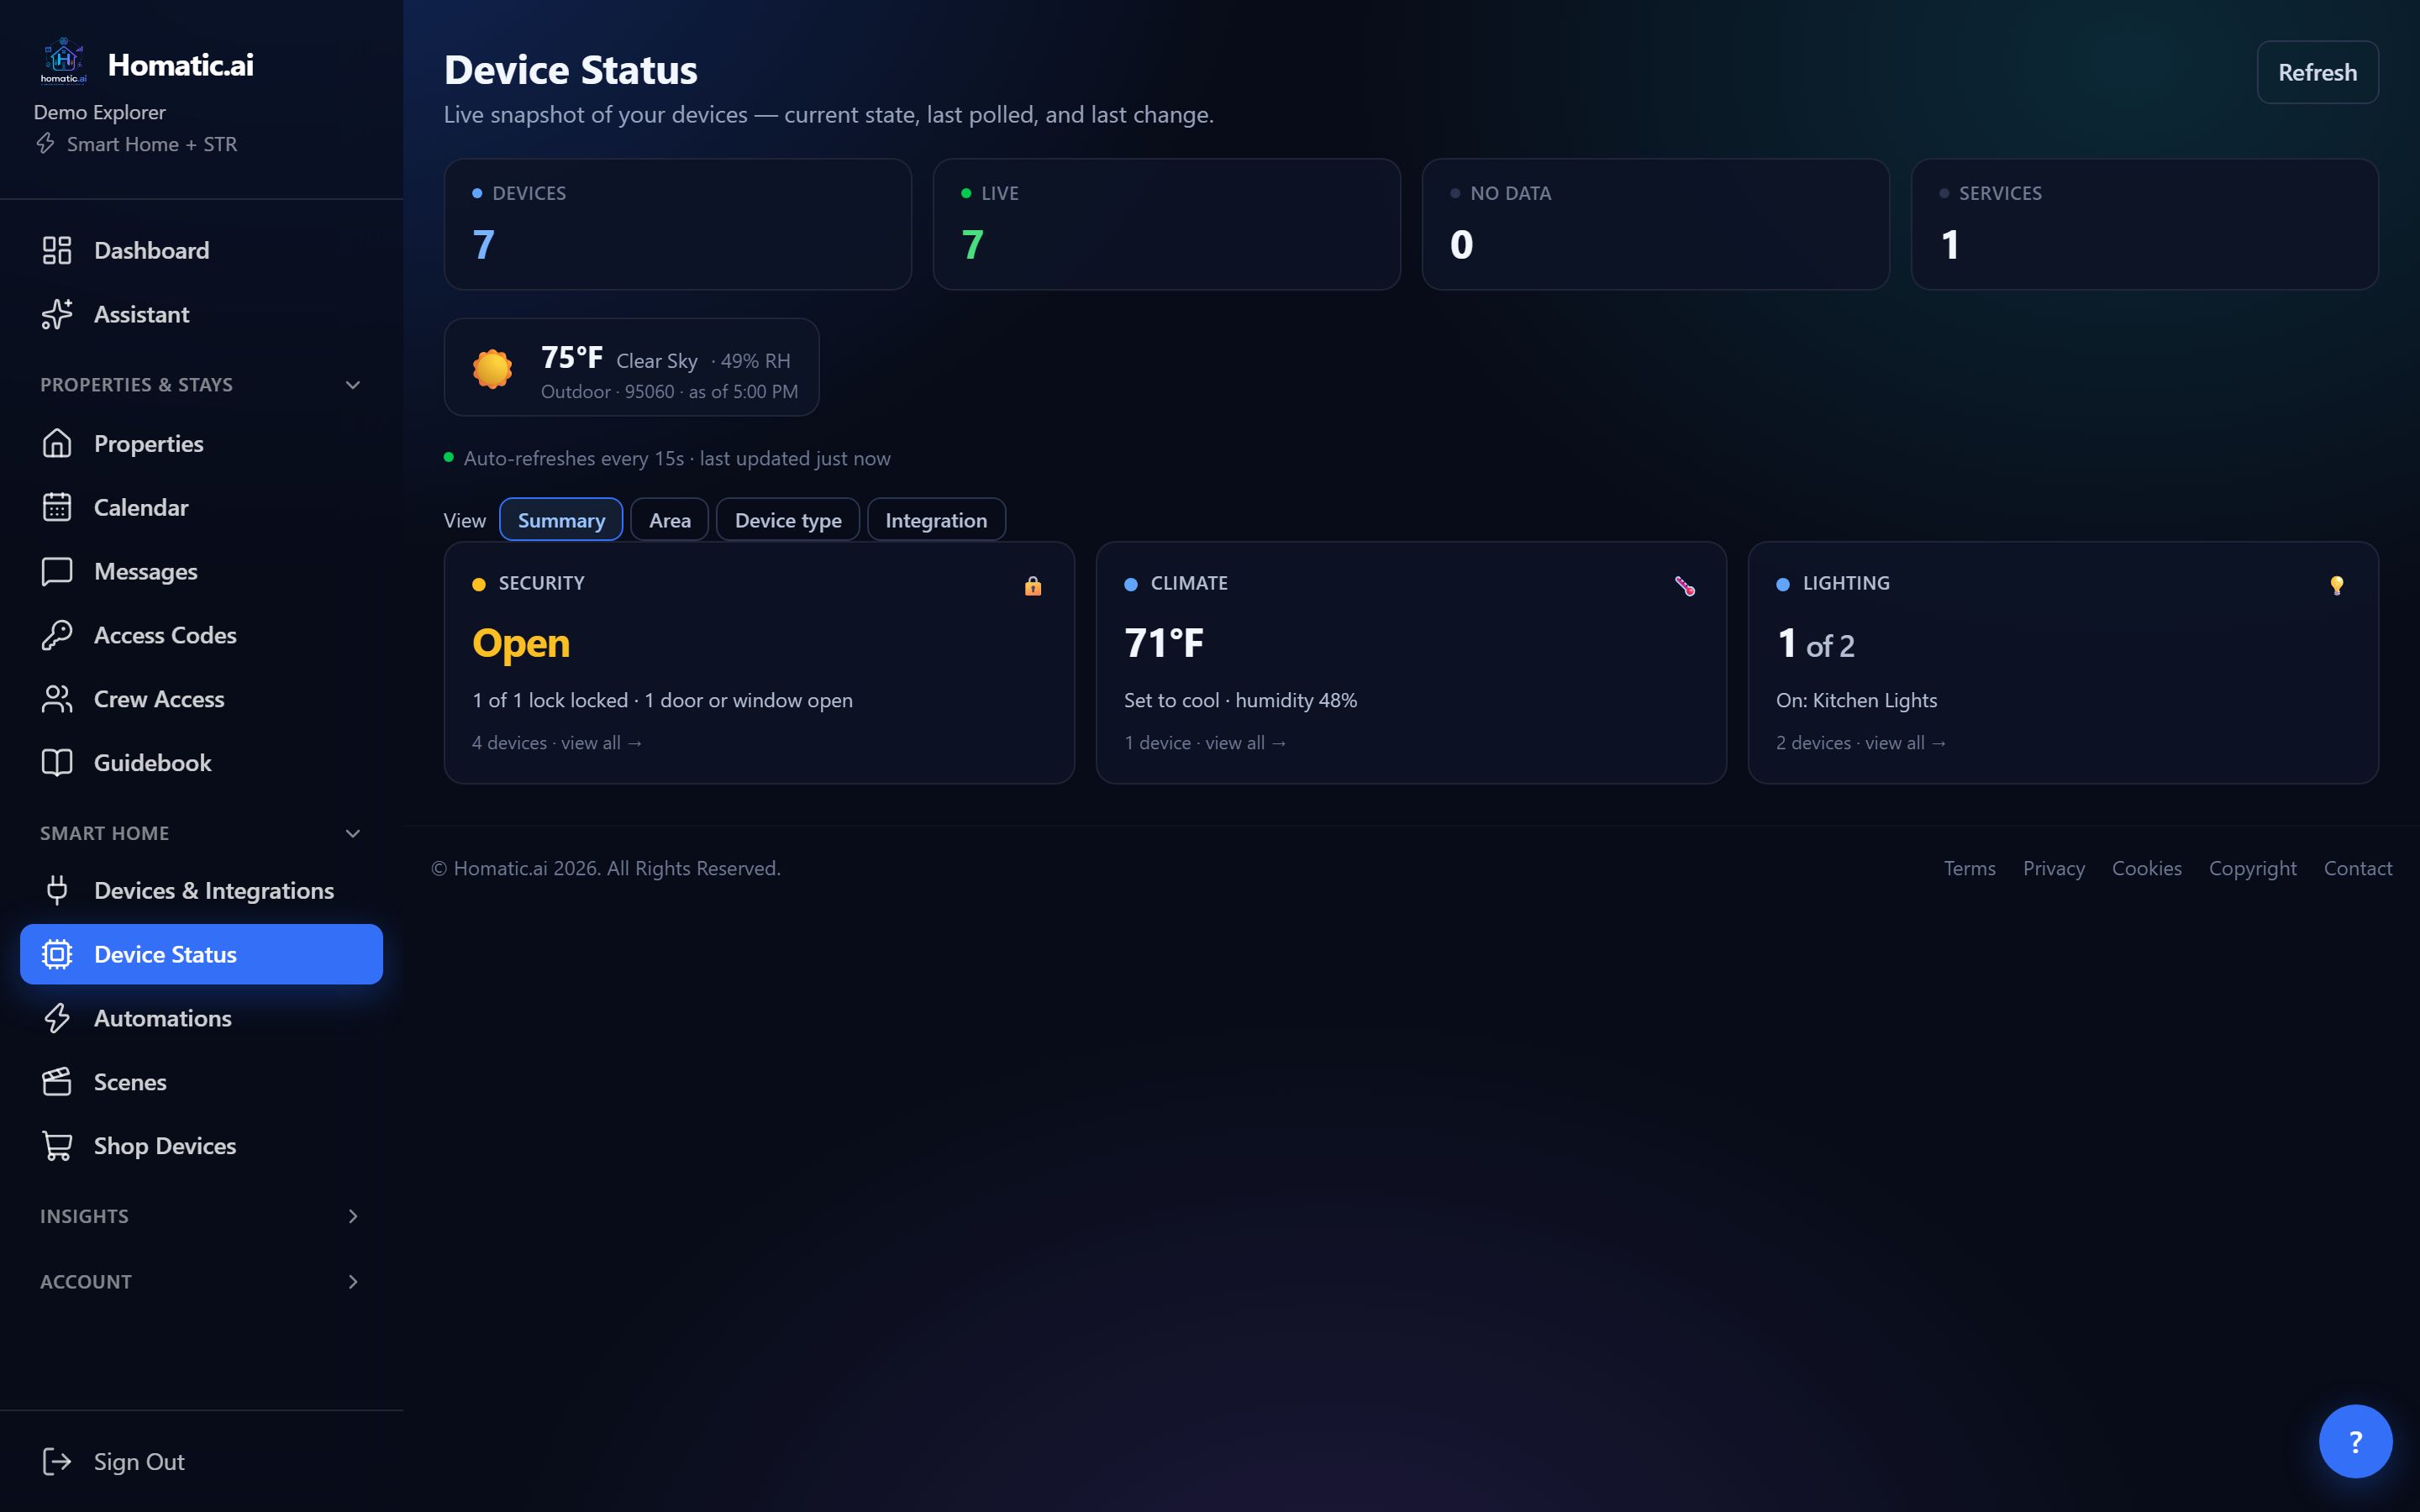Image resolution: width=2420 pixels, height=1512 pixels.
Task: Click the Services count card
Action: tap(2145, 224)
